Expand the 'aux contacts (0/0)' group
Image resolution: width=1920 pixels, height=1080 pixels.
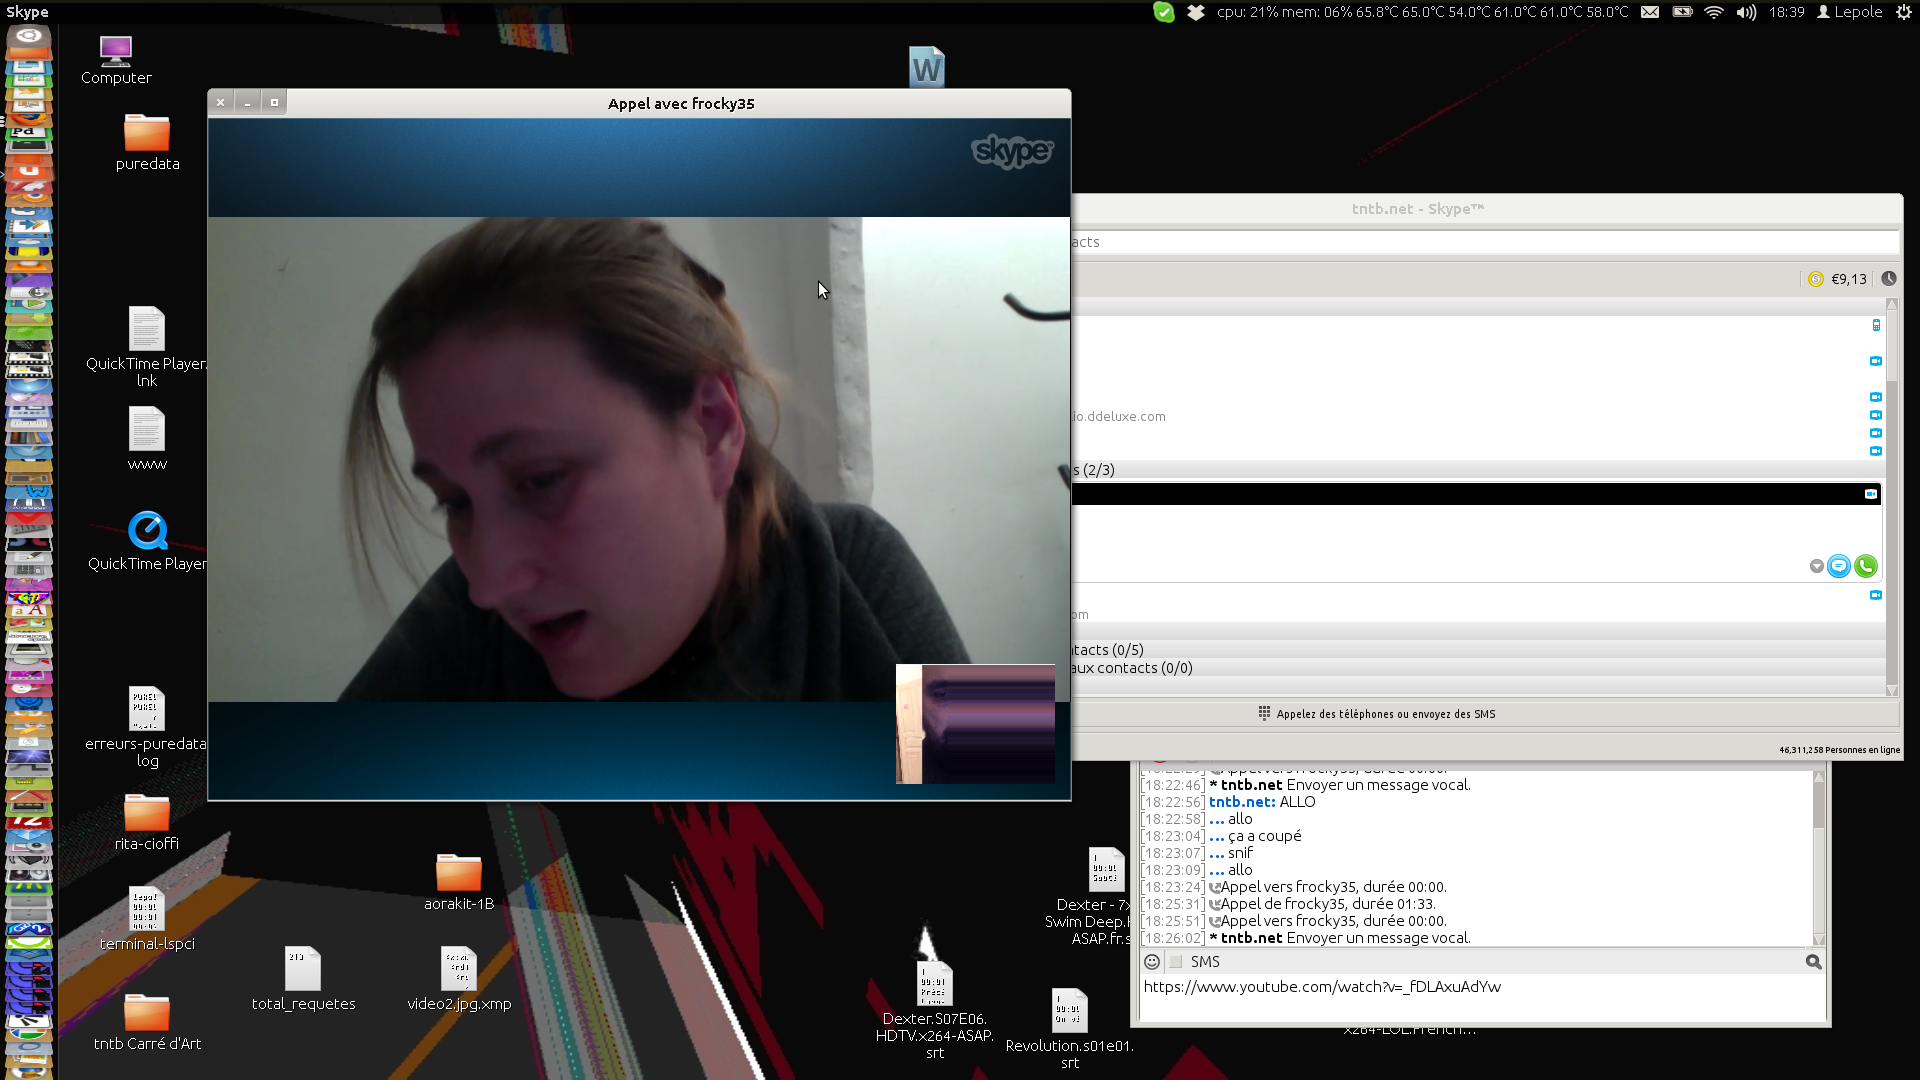(1130, 668)
